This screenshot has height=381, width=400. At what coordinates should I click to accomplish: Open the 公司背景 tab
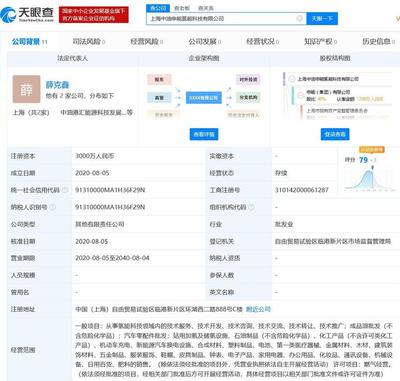[29, 42]
